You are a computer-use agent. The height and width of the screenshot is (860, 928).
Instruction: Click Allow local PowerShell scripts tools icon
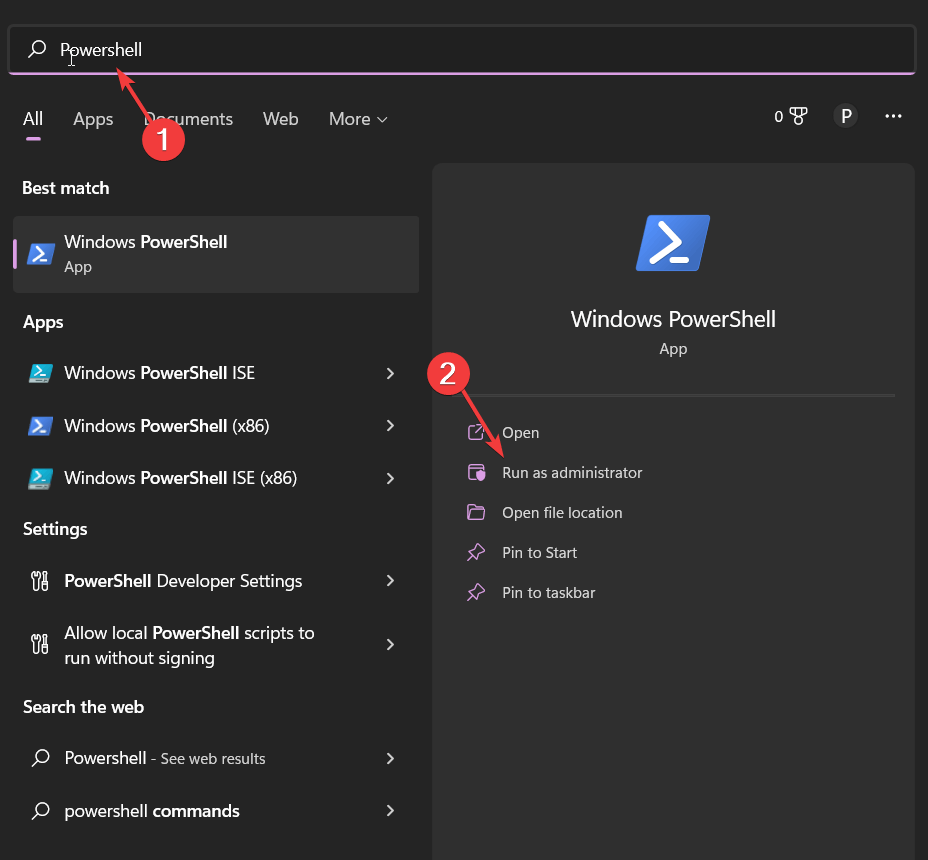pos(40,644)
